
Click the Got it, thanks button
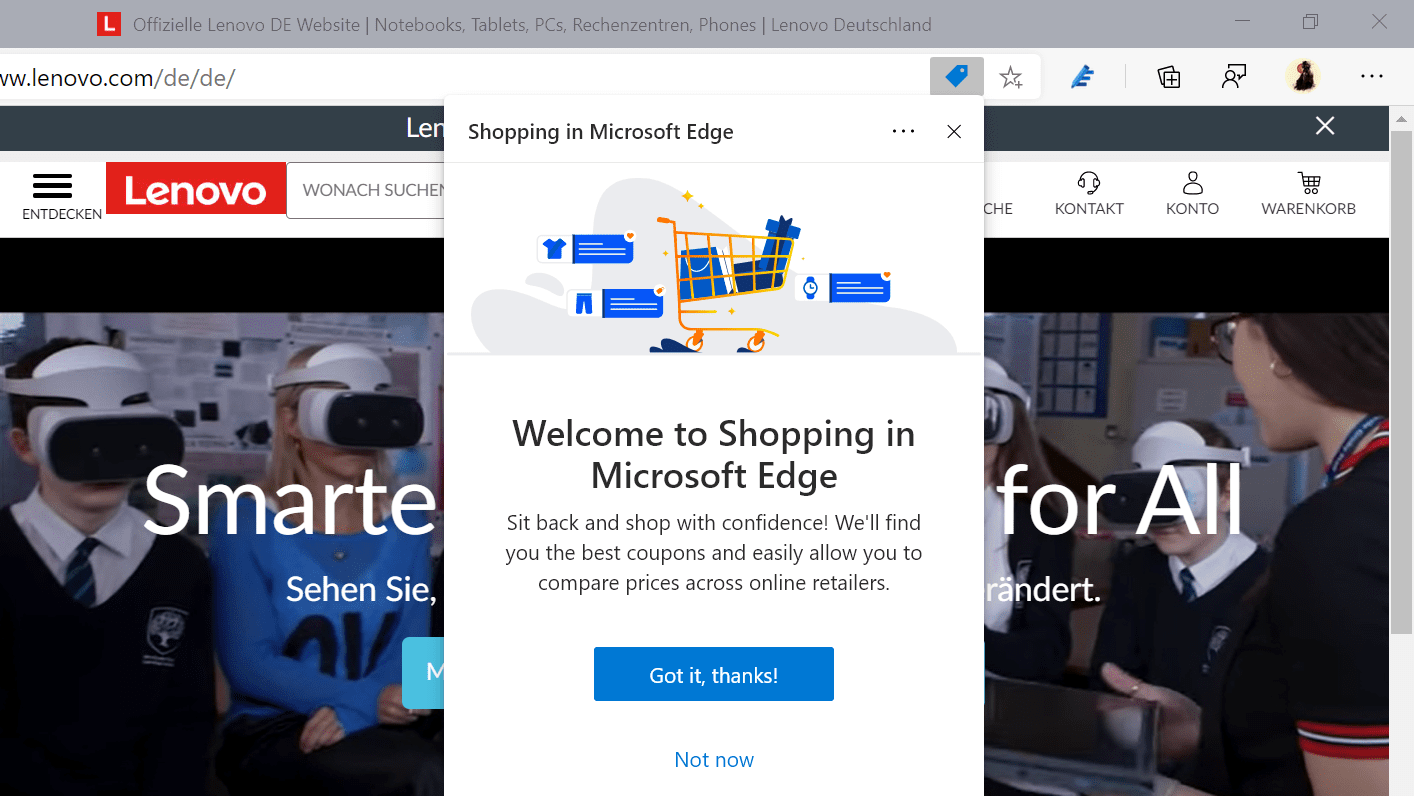(713, 674)
